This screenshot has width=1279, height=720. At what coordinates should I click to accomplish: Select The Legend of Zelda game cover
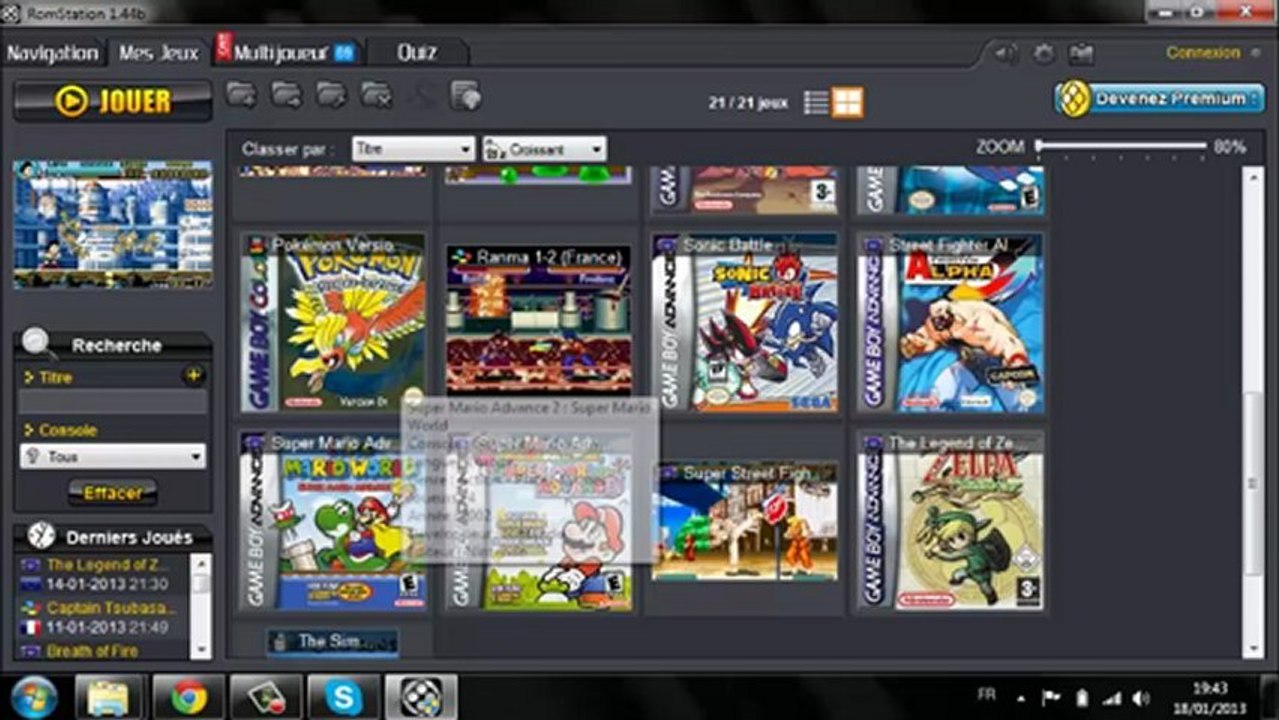pos(952,521)
